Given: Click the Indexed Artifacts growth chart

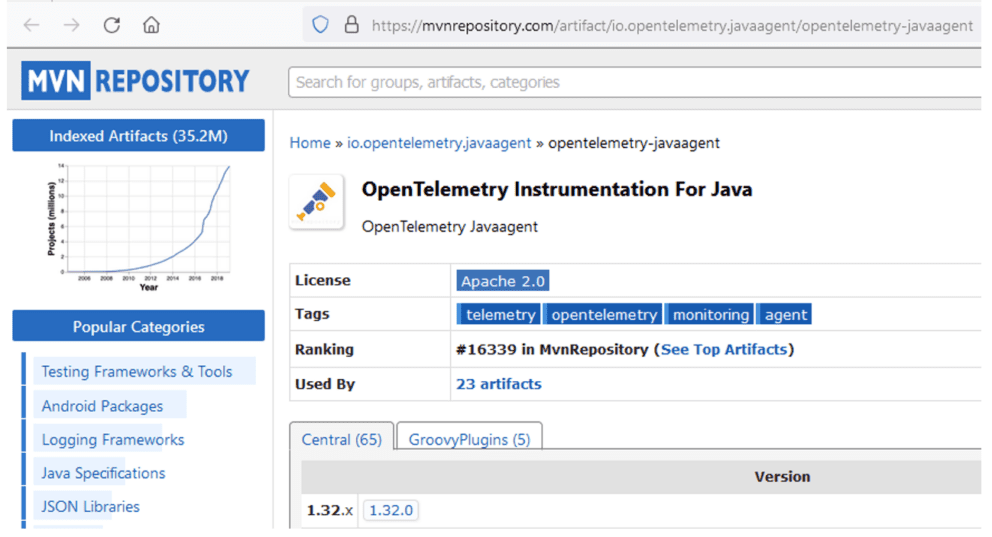Looking at the screenshot, I should [x=138, y=222].
